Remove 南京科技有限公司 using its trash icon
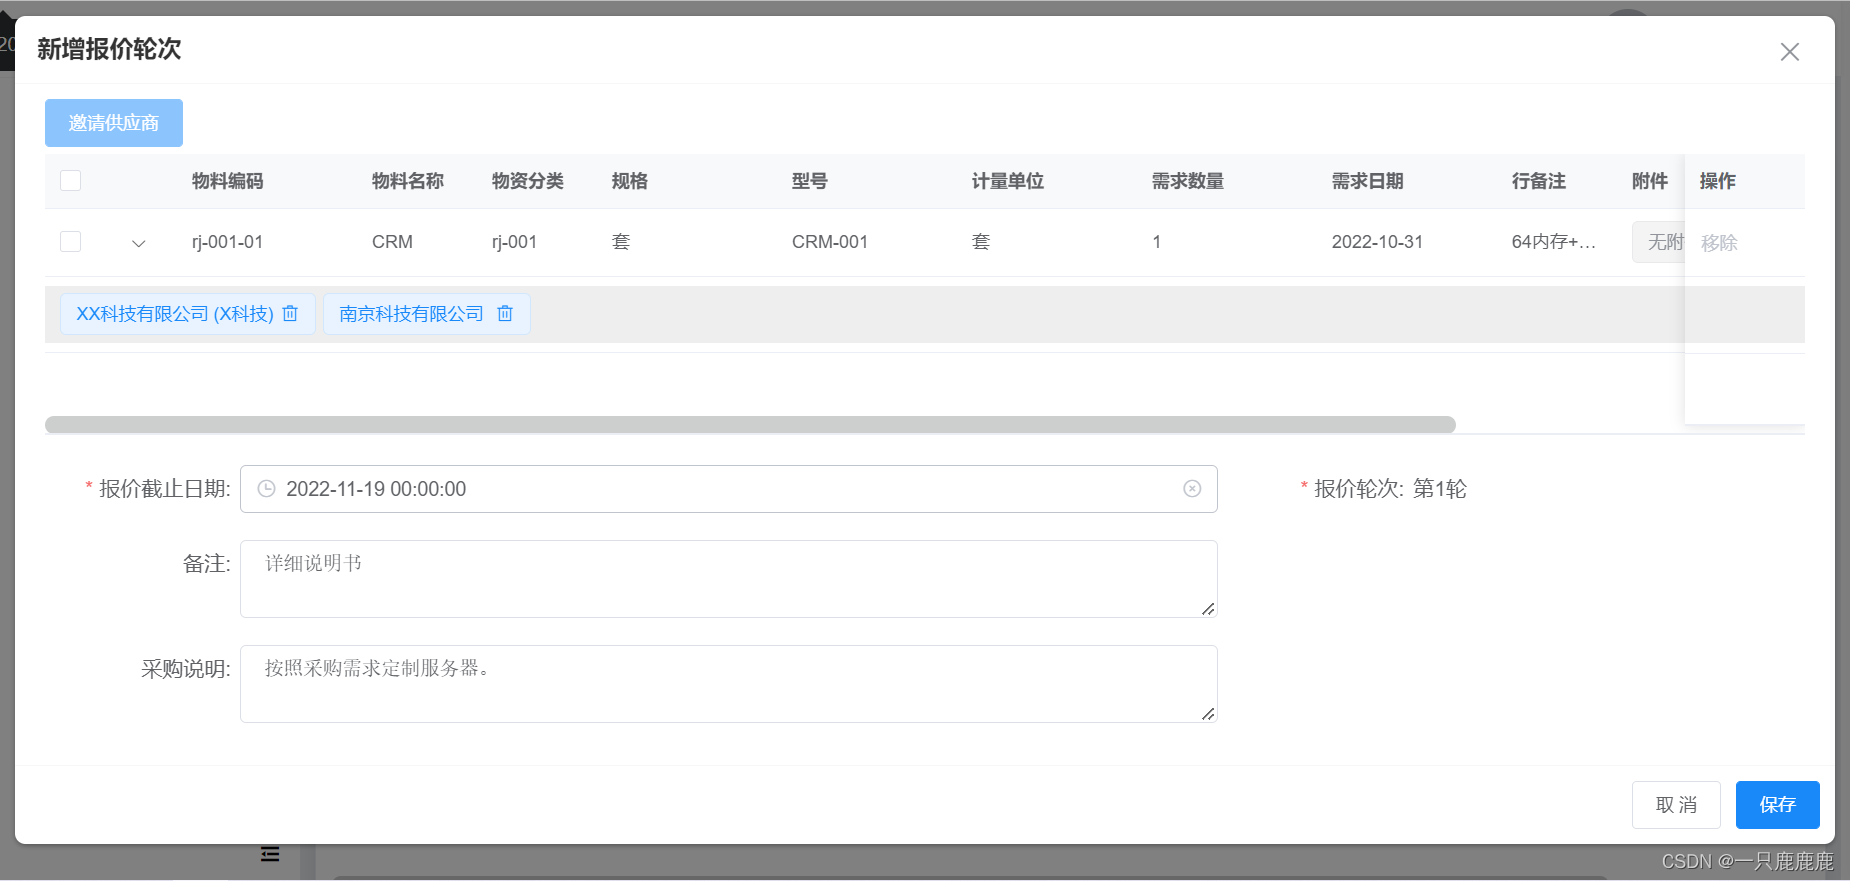This screenshot has height=881, width=1850. point(505,314)
